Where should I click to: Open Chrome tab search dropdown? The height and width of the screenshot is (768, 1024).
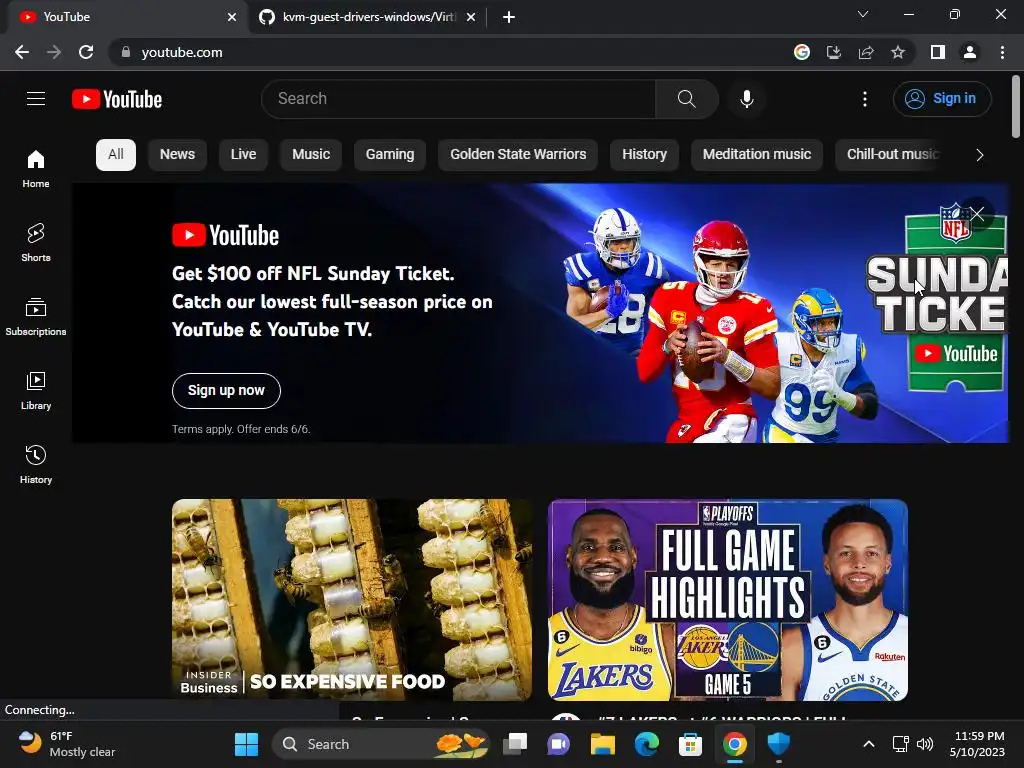pyautogui.click(x=863, y=14)
